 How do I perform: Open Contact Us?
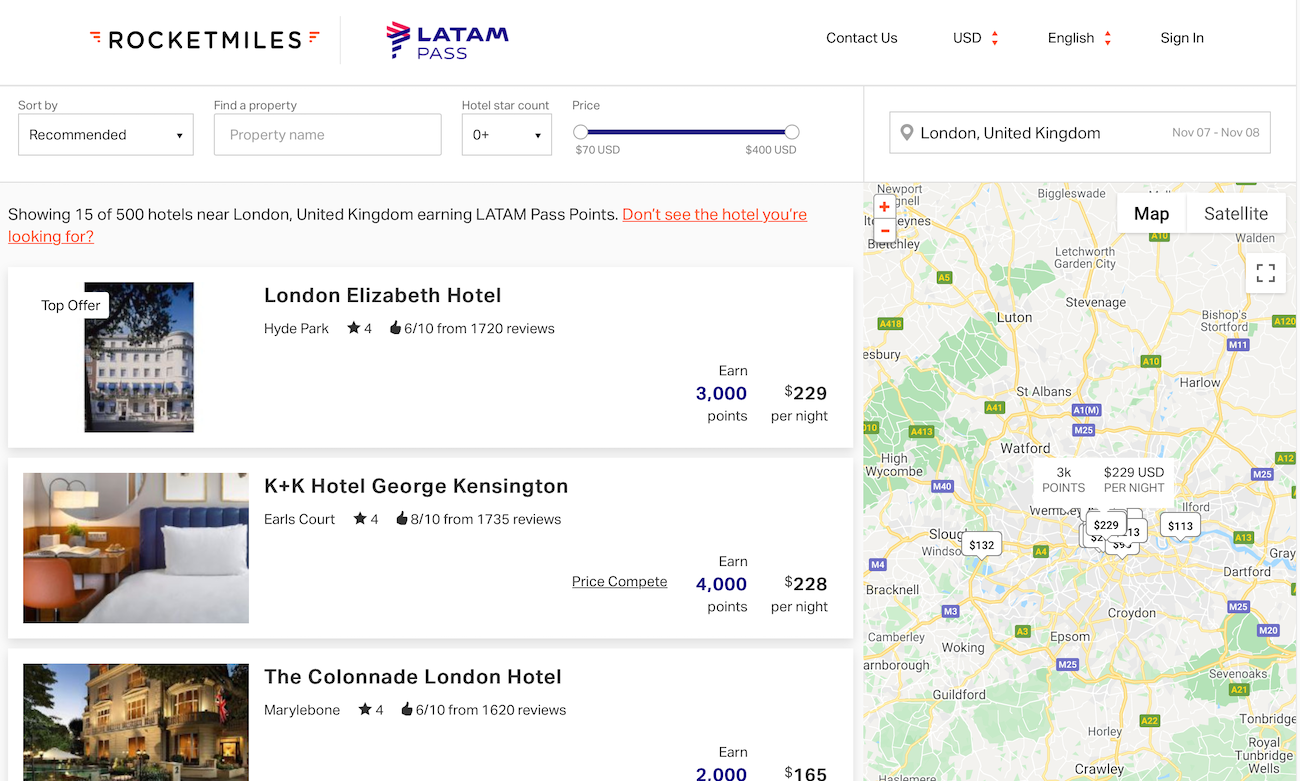pos(861,38)
